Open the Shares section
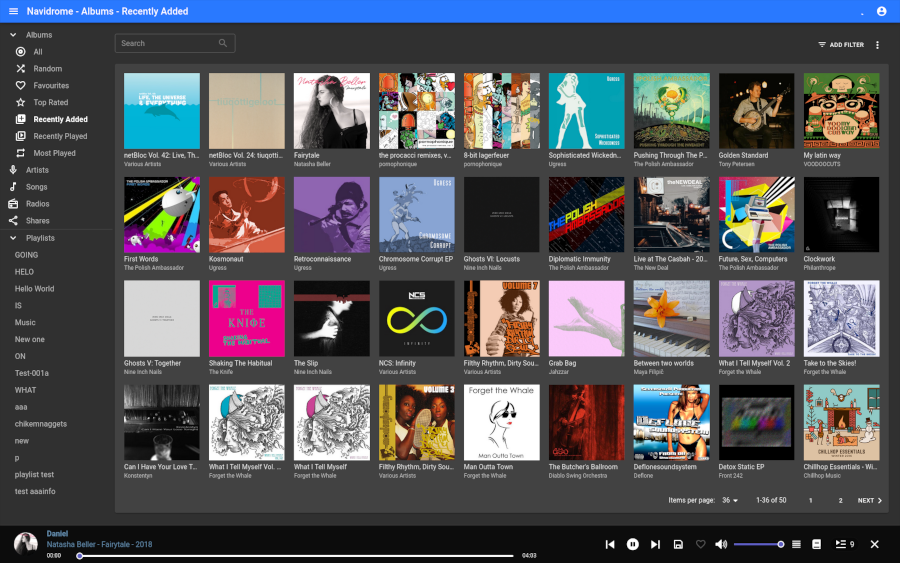The image size is (900, 563). pos(38,221)
